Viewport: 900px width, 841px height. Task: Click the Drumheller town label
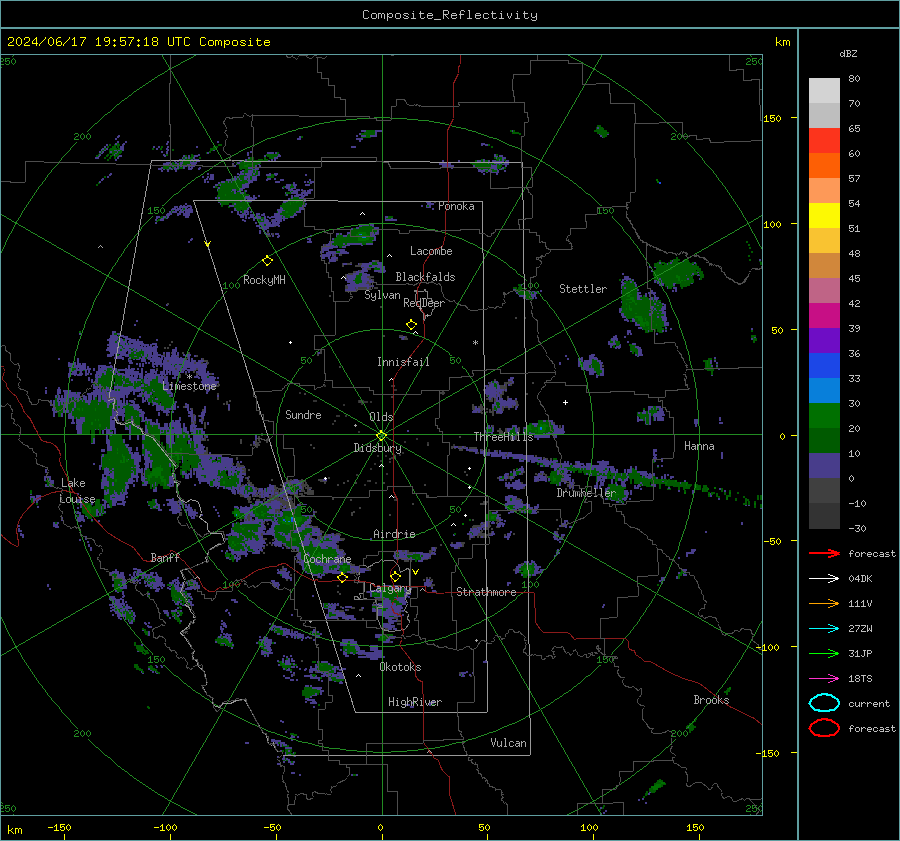[586, 493]
